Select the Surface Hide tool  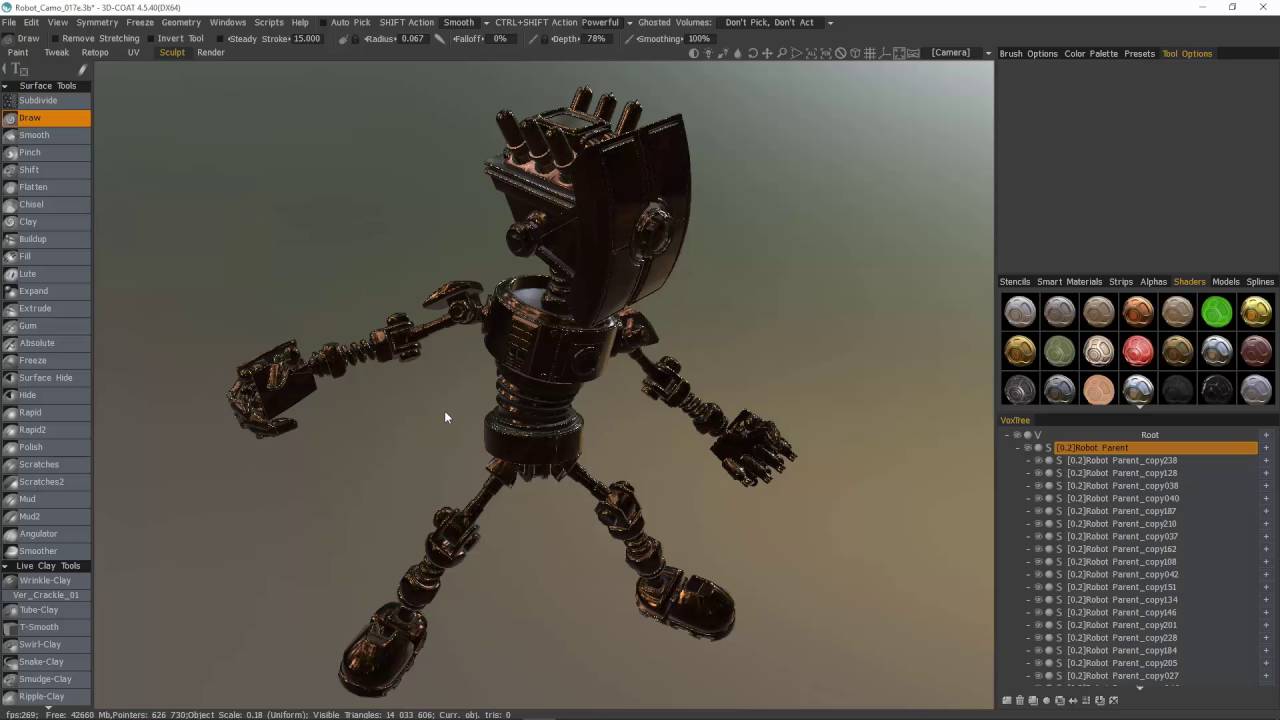pyautogui.click(x=46, y=378)
